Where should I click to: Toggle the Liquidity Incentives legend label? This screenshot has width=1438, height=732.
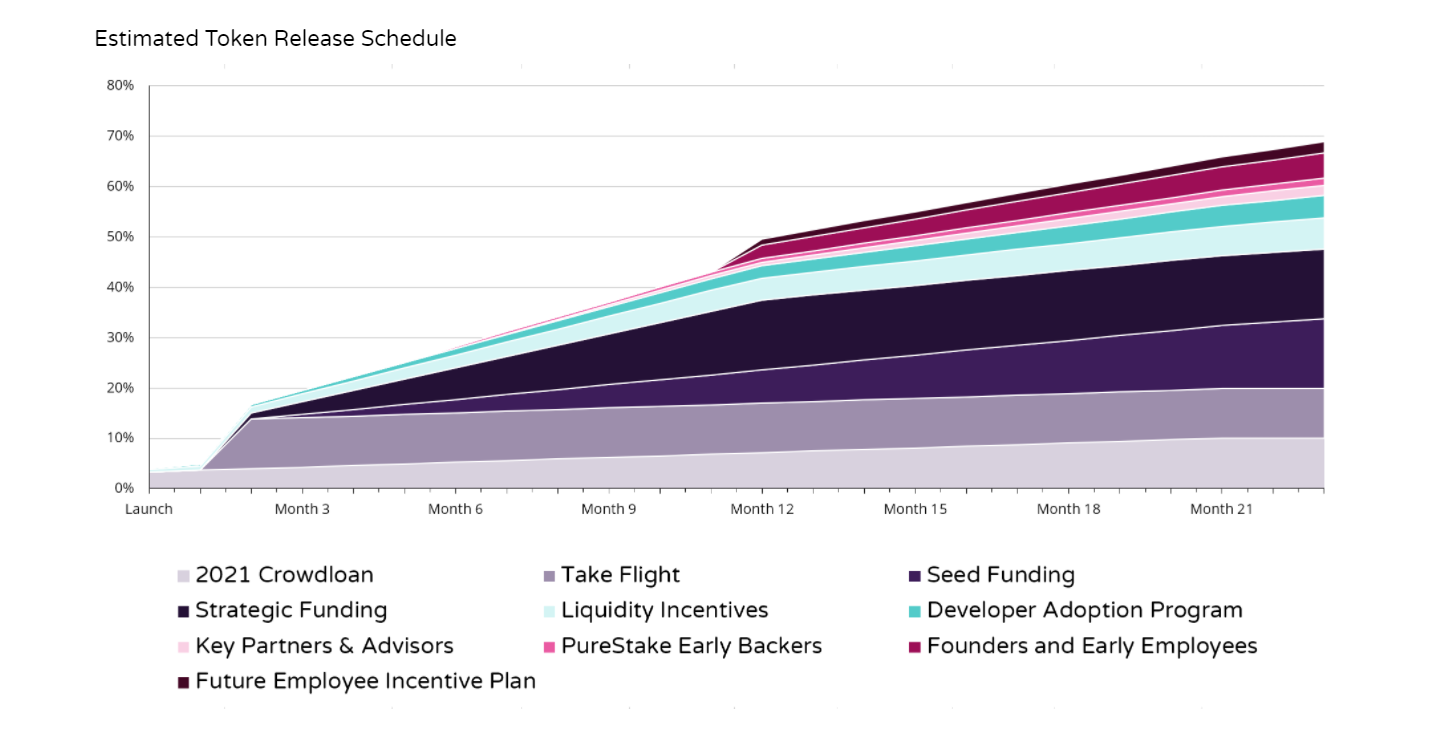pos(664,610)
